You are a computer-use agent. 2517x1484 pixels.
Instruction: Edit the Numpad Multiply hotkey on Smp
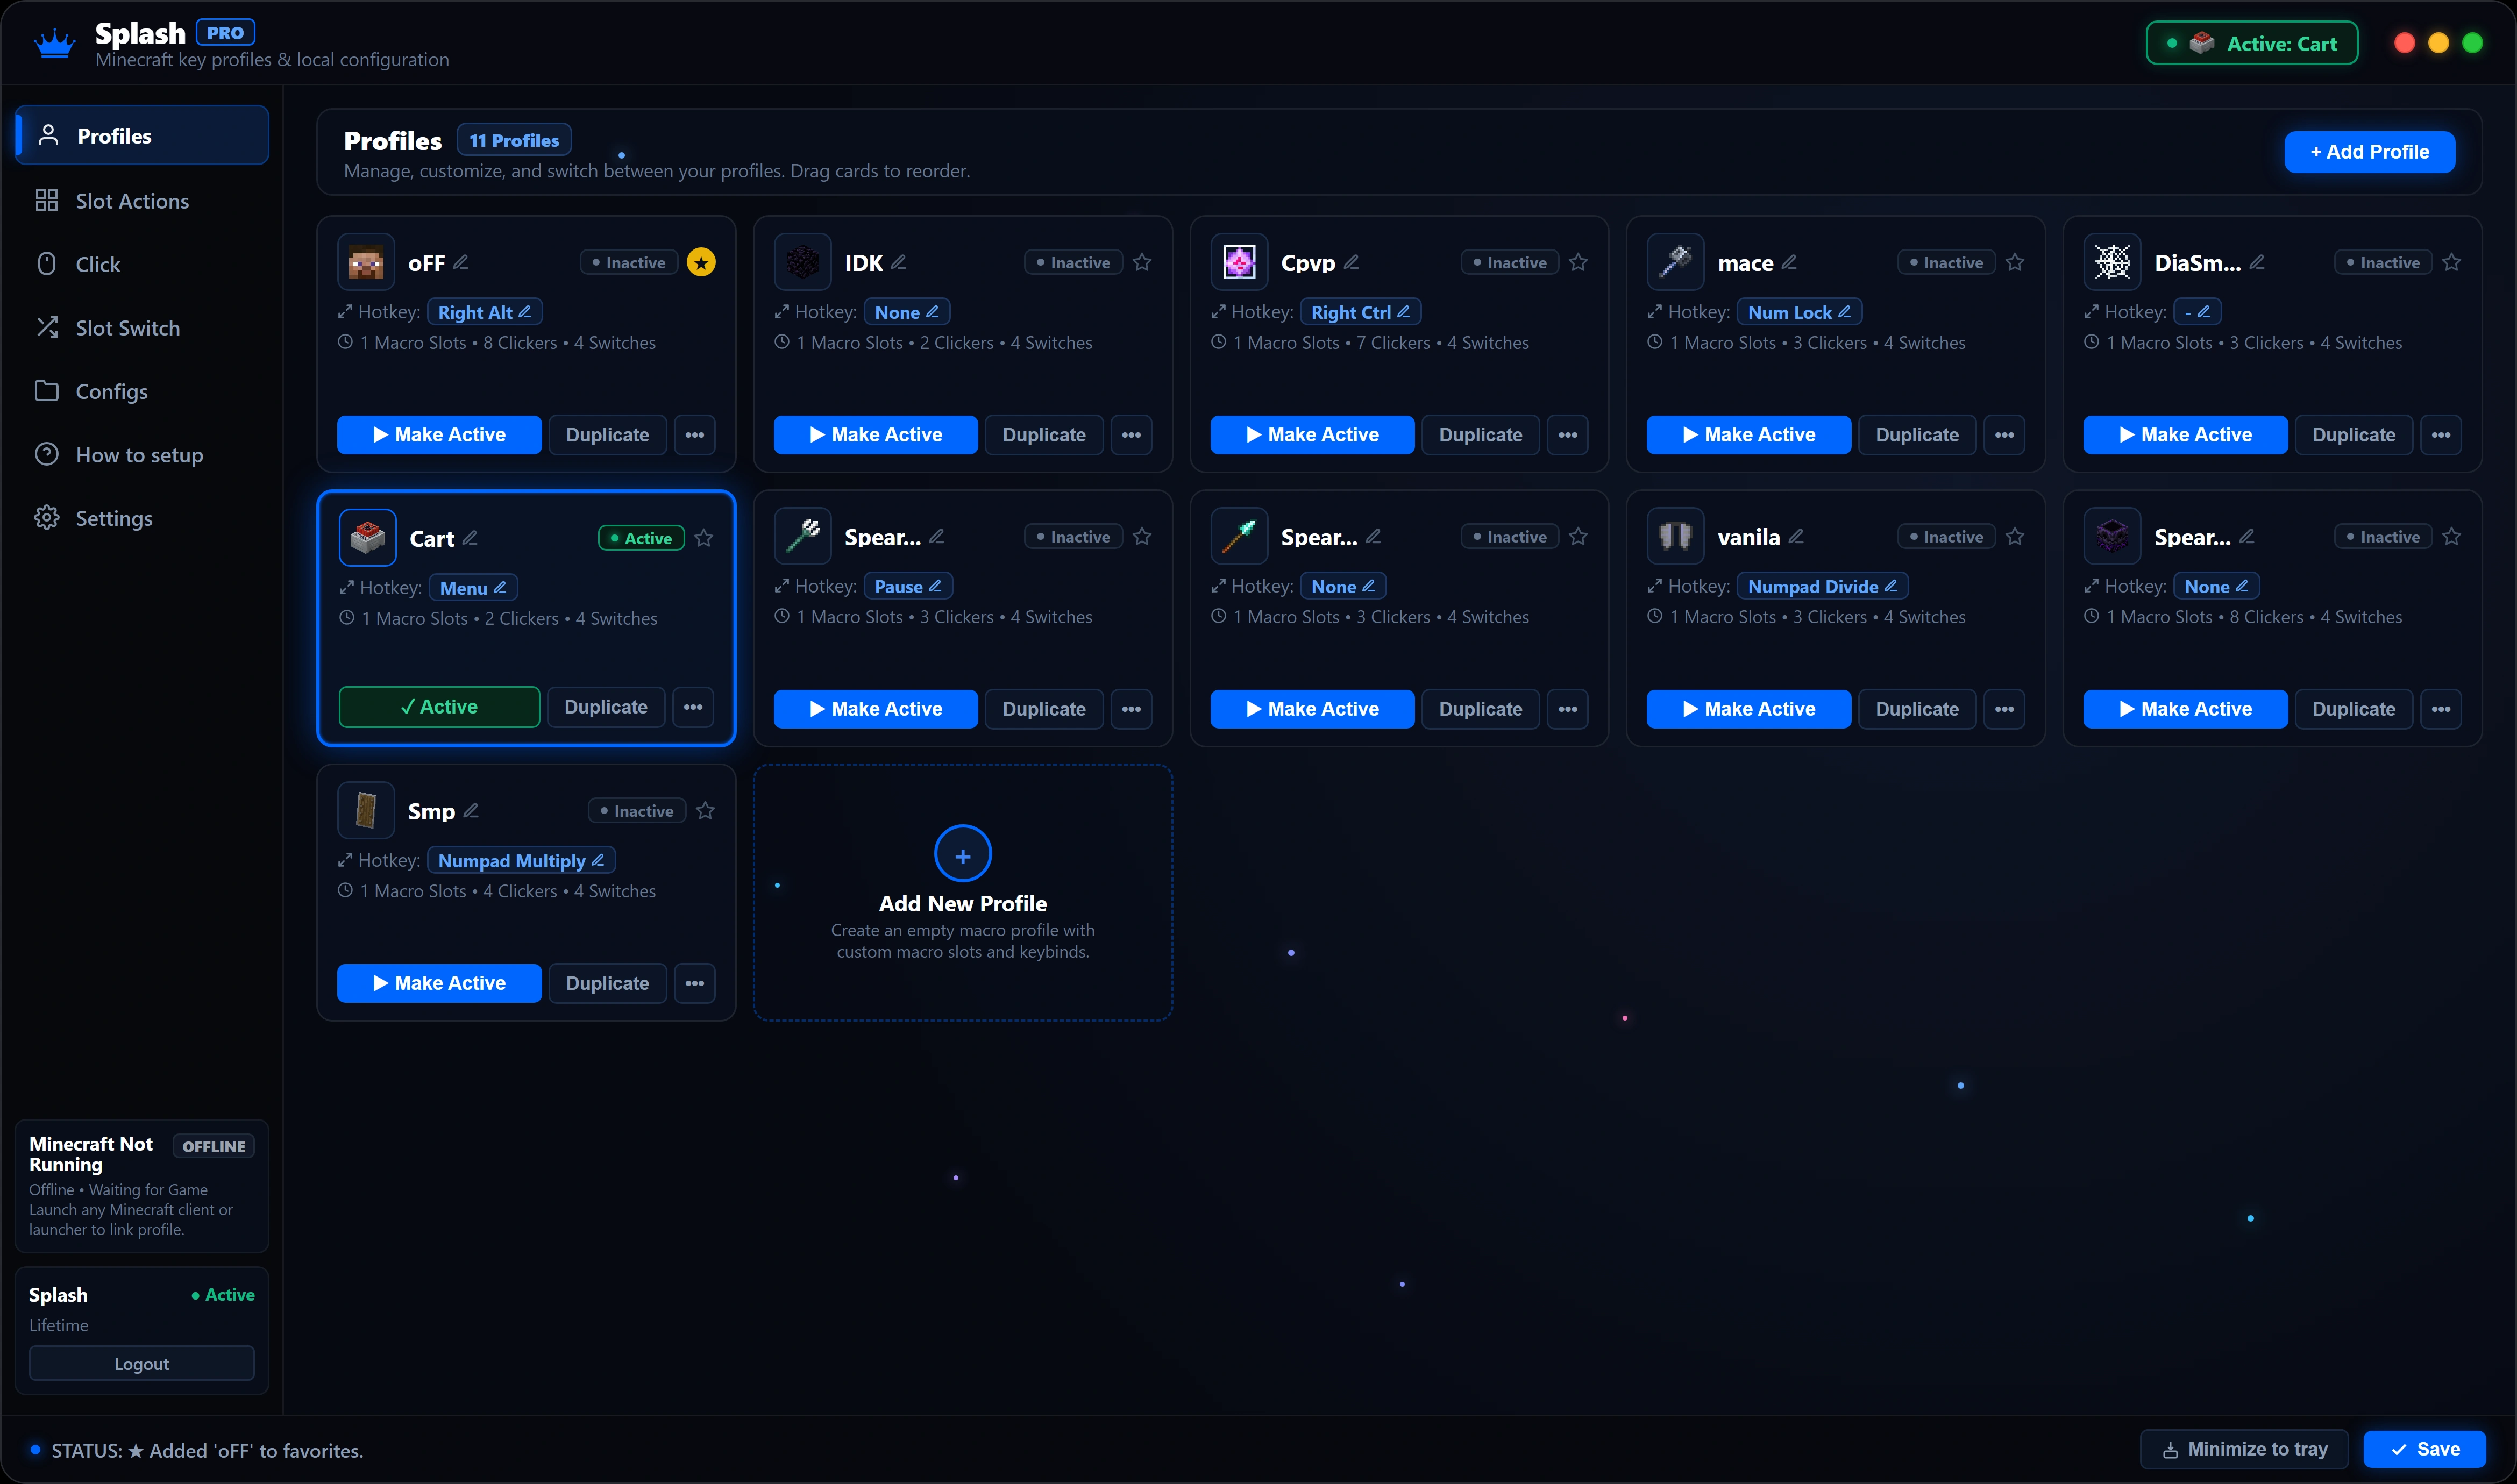[x=521, y=861]
